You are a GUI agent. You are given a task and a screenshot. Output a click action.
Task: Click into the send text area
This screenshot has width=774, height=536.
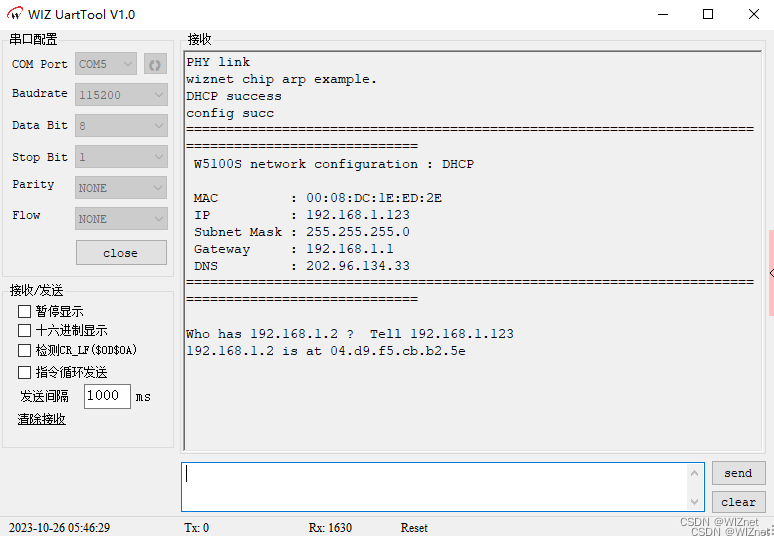pyautogui.click(x=434, y=487)
